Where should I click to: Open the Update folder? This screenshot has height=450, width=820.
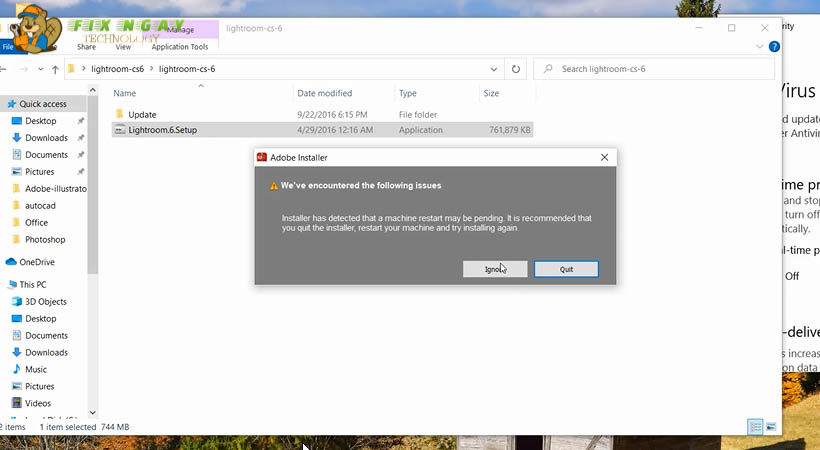coord(142,115)
